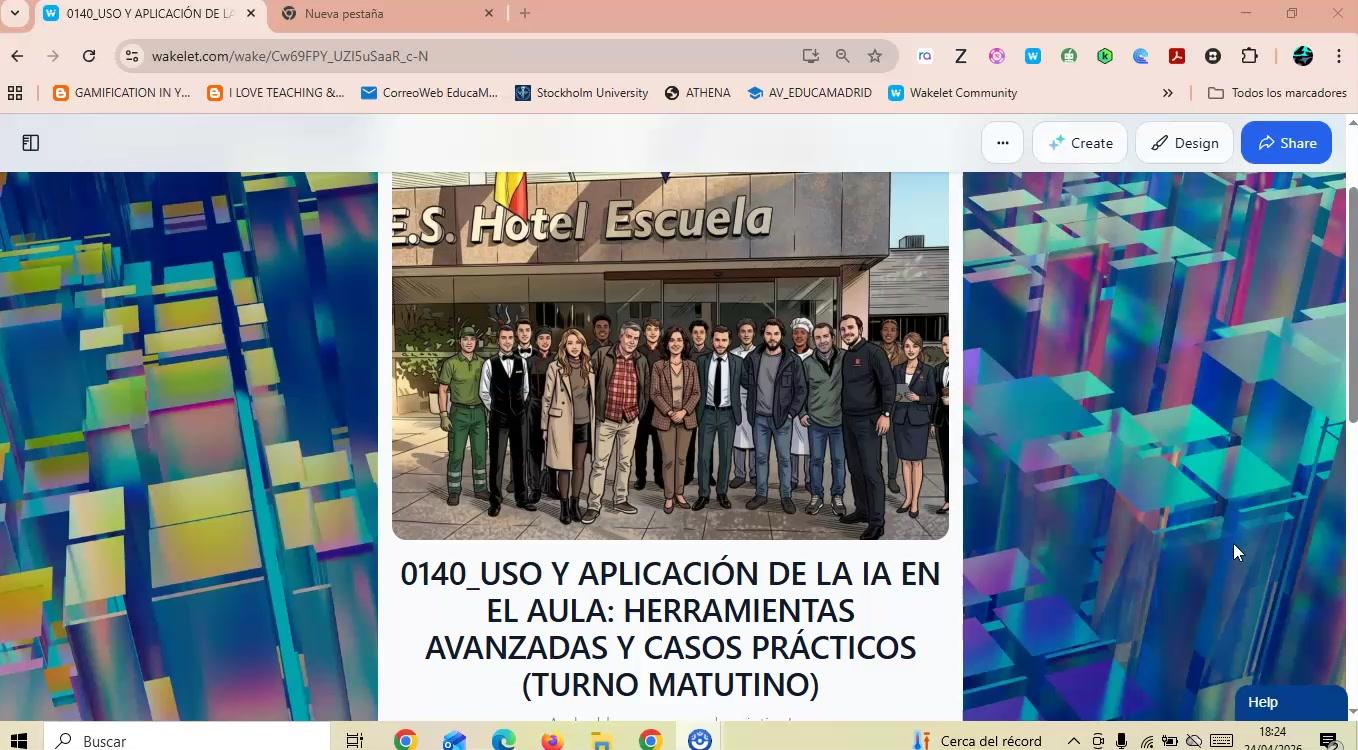Open Chrome's three-dot menu
Image resolution: width=1358 pixels, height=750 pixels.
click(1339, 56)
